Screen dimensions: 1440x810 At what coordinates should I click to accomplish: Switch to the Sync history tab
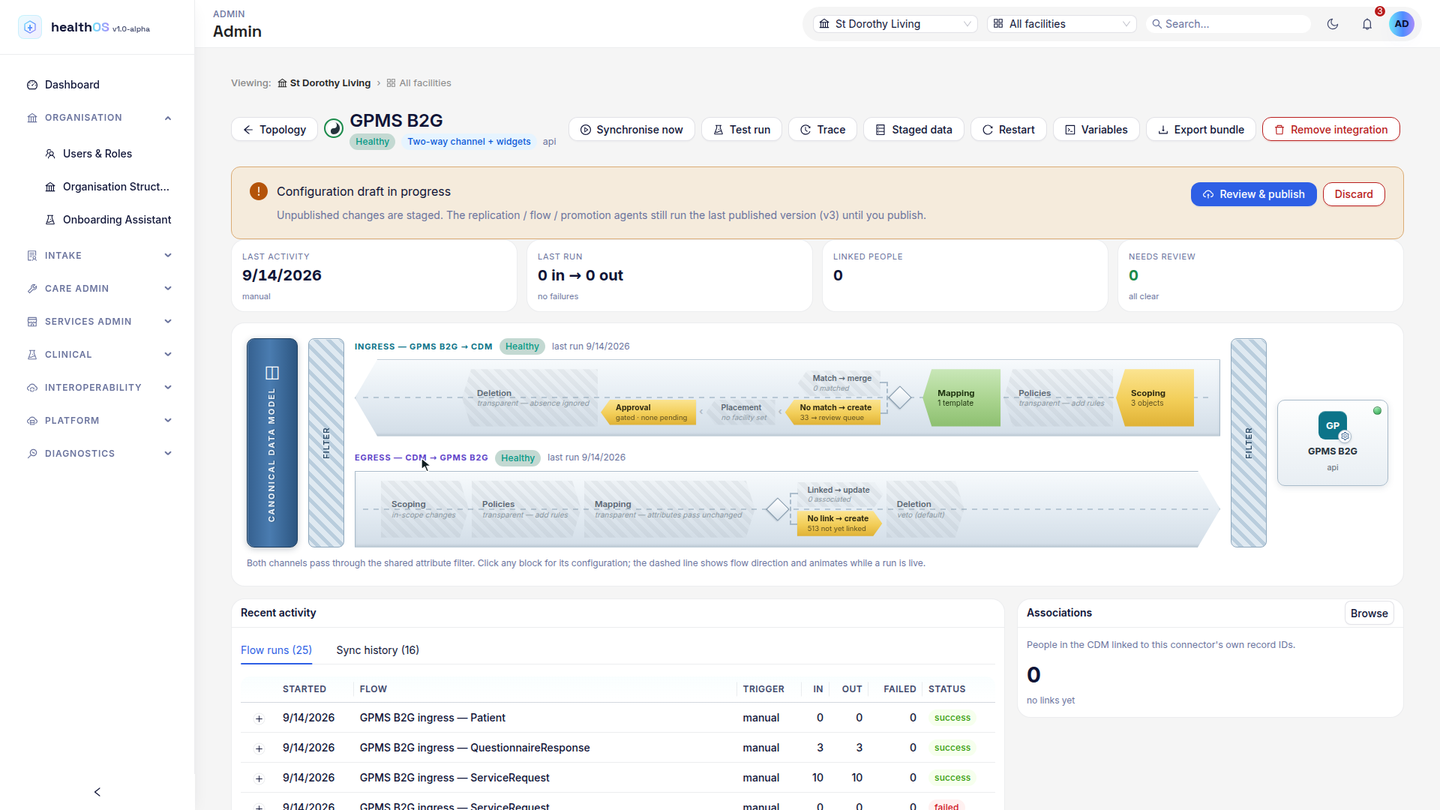click(377, 650)
